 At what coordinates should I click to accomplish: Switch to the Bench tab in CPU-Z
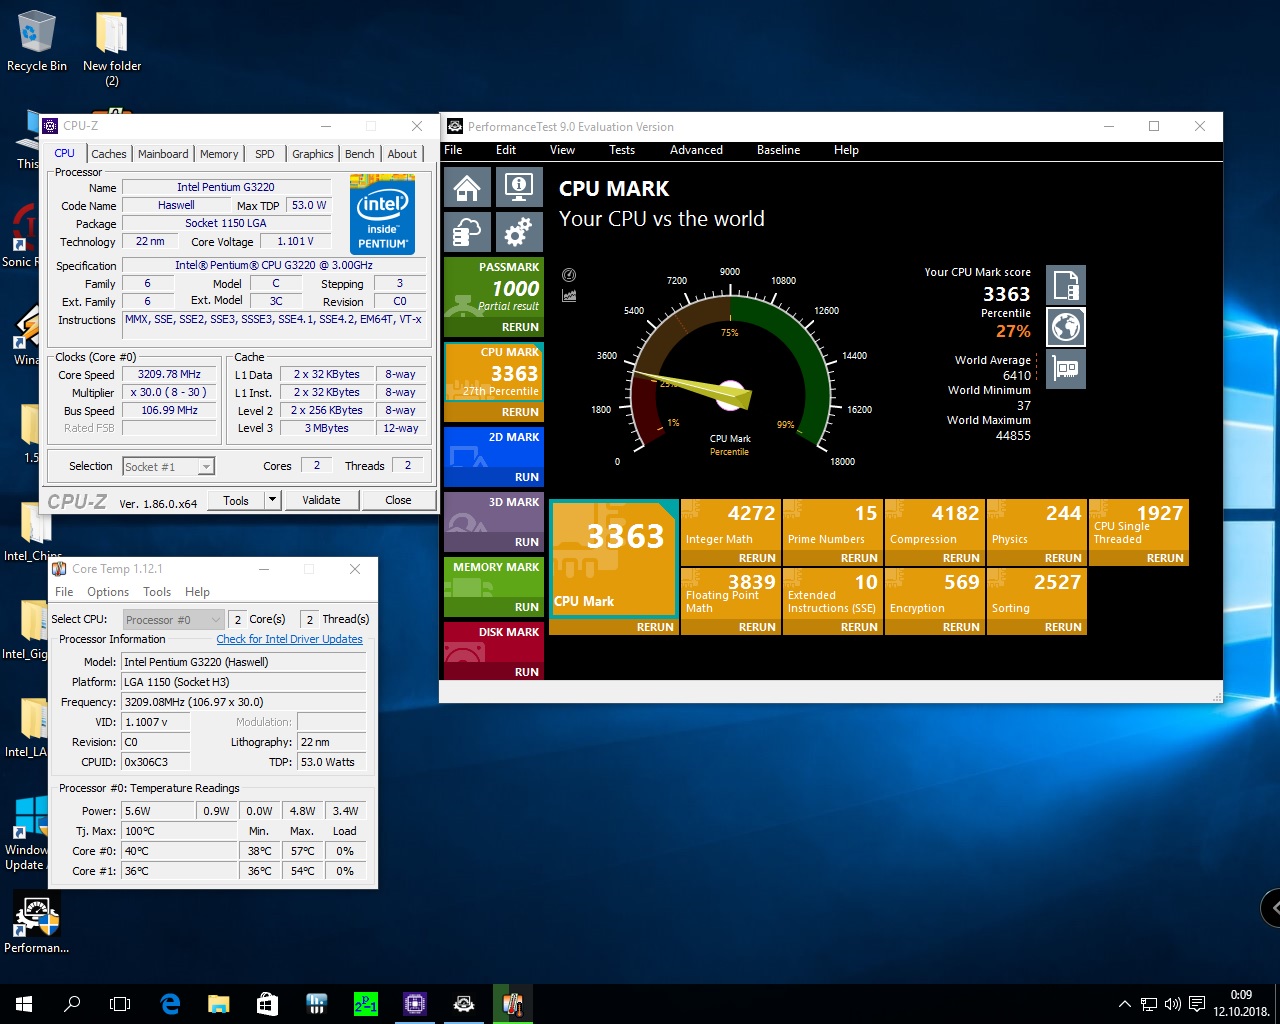pos(360,154)
